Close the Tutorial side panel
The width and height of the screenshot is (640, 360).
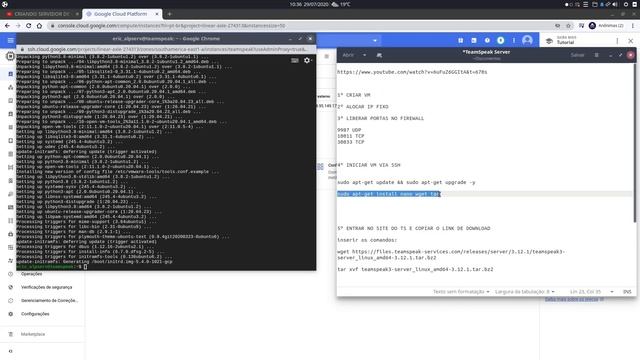(631, 41)
